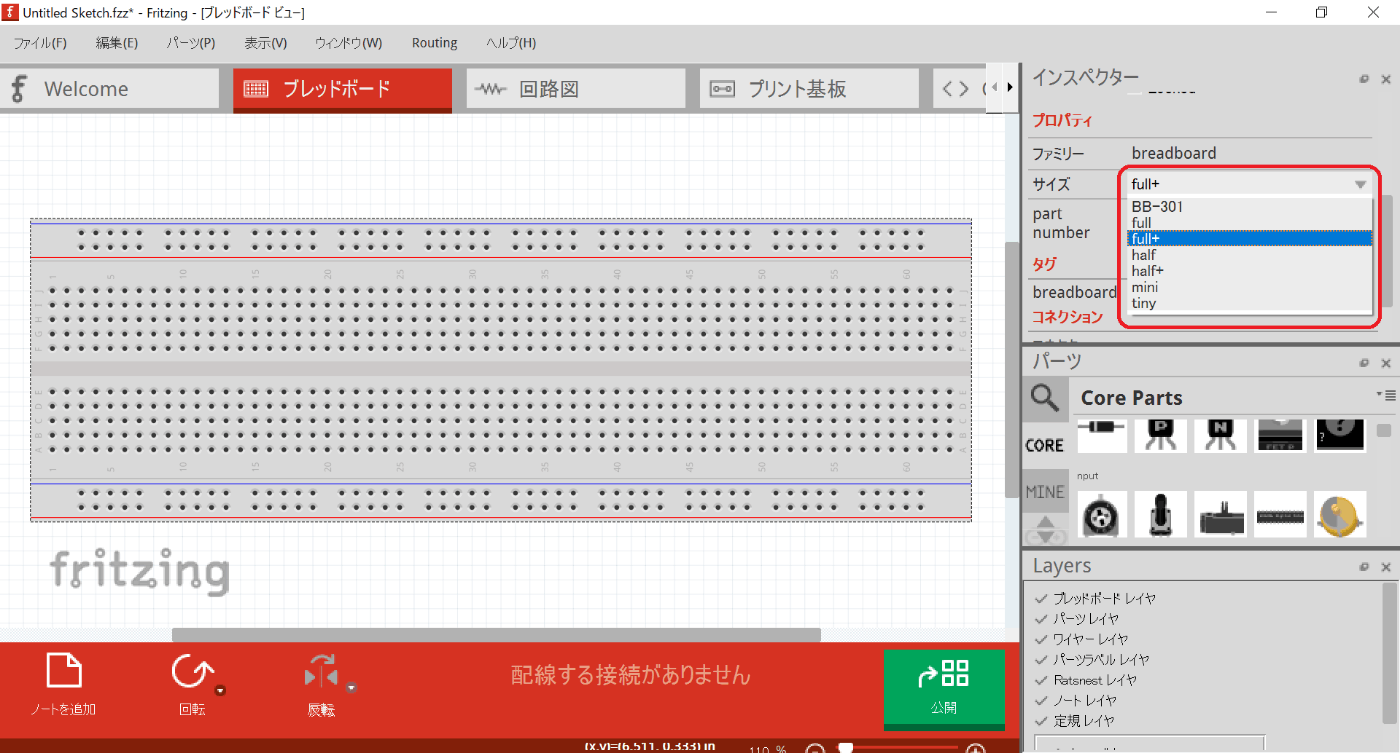The width and height of the screenshot is (1400, 753).
Task: Undock the パーツ panel
Action: click(1364, 363)
